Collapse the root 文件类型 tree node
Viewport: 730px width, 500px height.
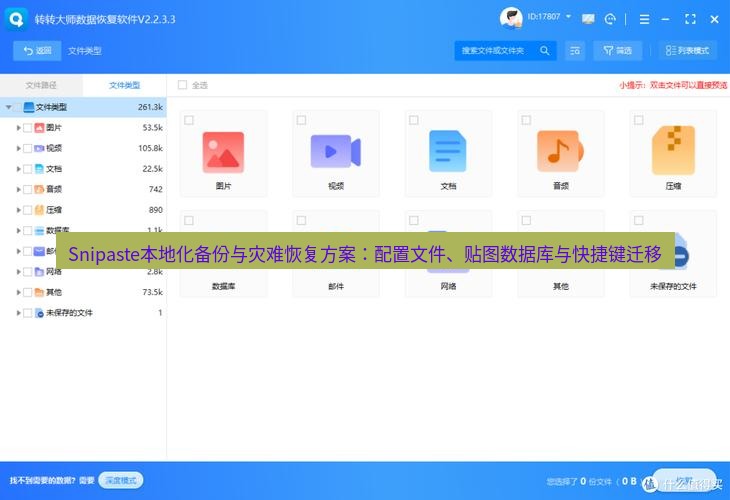point(8,107)
